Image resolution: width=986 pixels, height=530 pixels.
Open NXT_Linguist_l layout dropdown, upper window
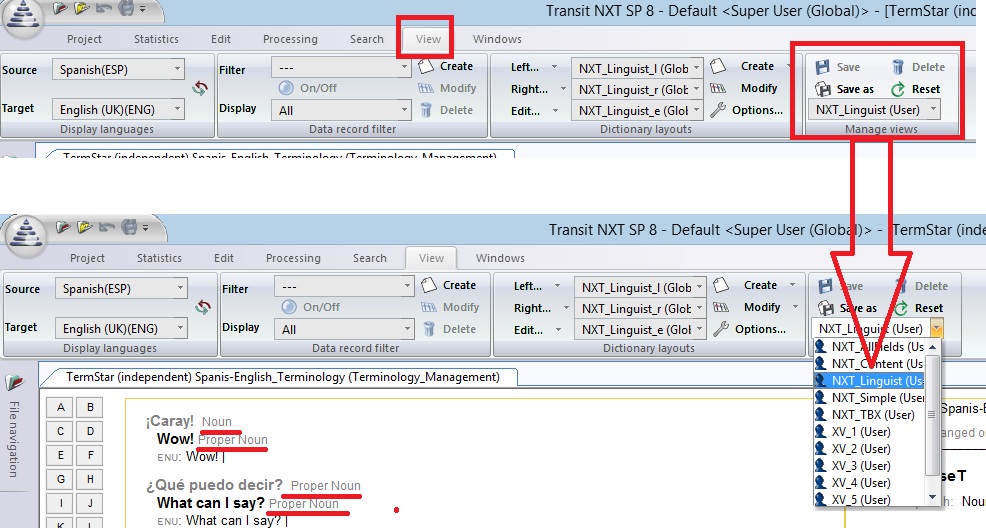pos(696,68)
